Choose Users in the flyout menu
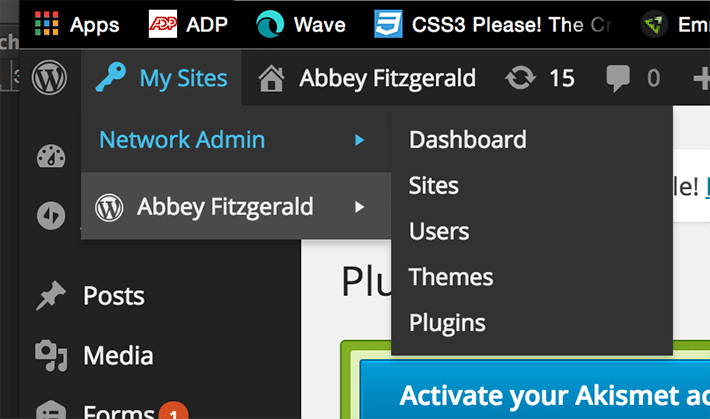 [439, 232]
